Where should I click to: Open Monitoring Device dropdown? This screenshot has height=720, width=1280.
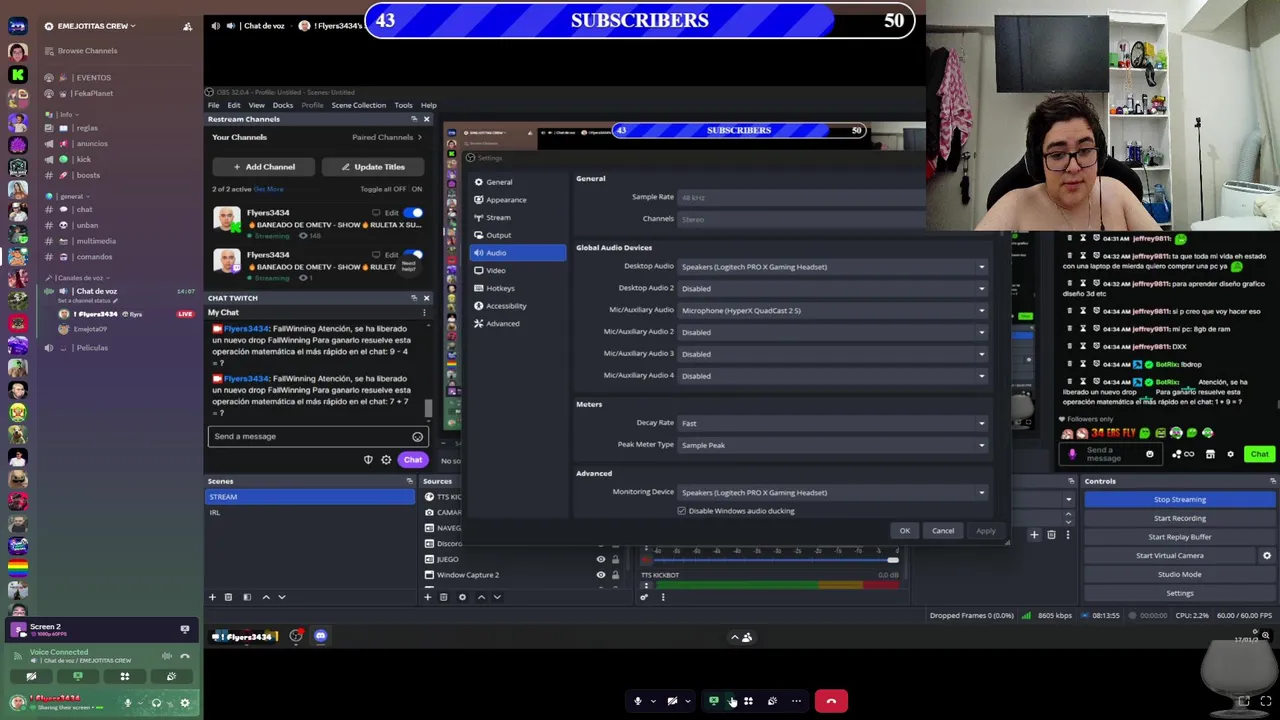[833, 493]
